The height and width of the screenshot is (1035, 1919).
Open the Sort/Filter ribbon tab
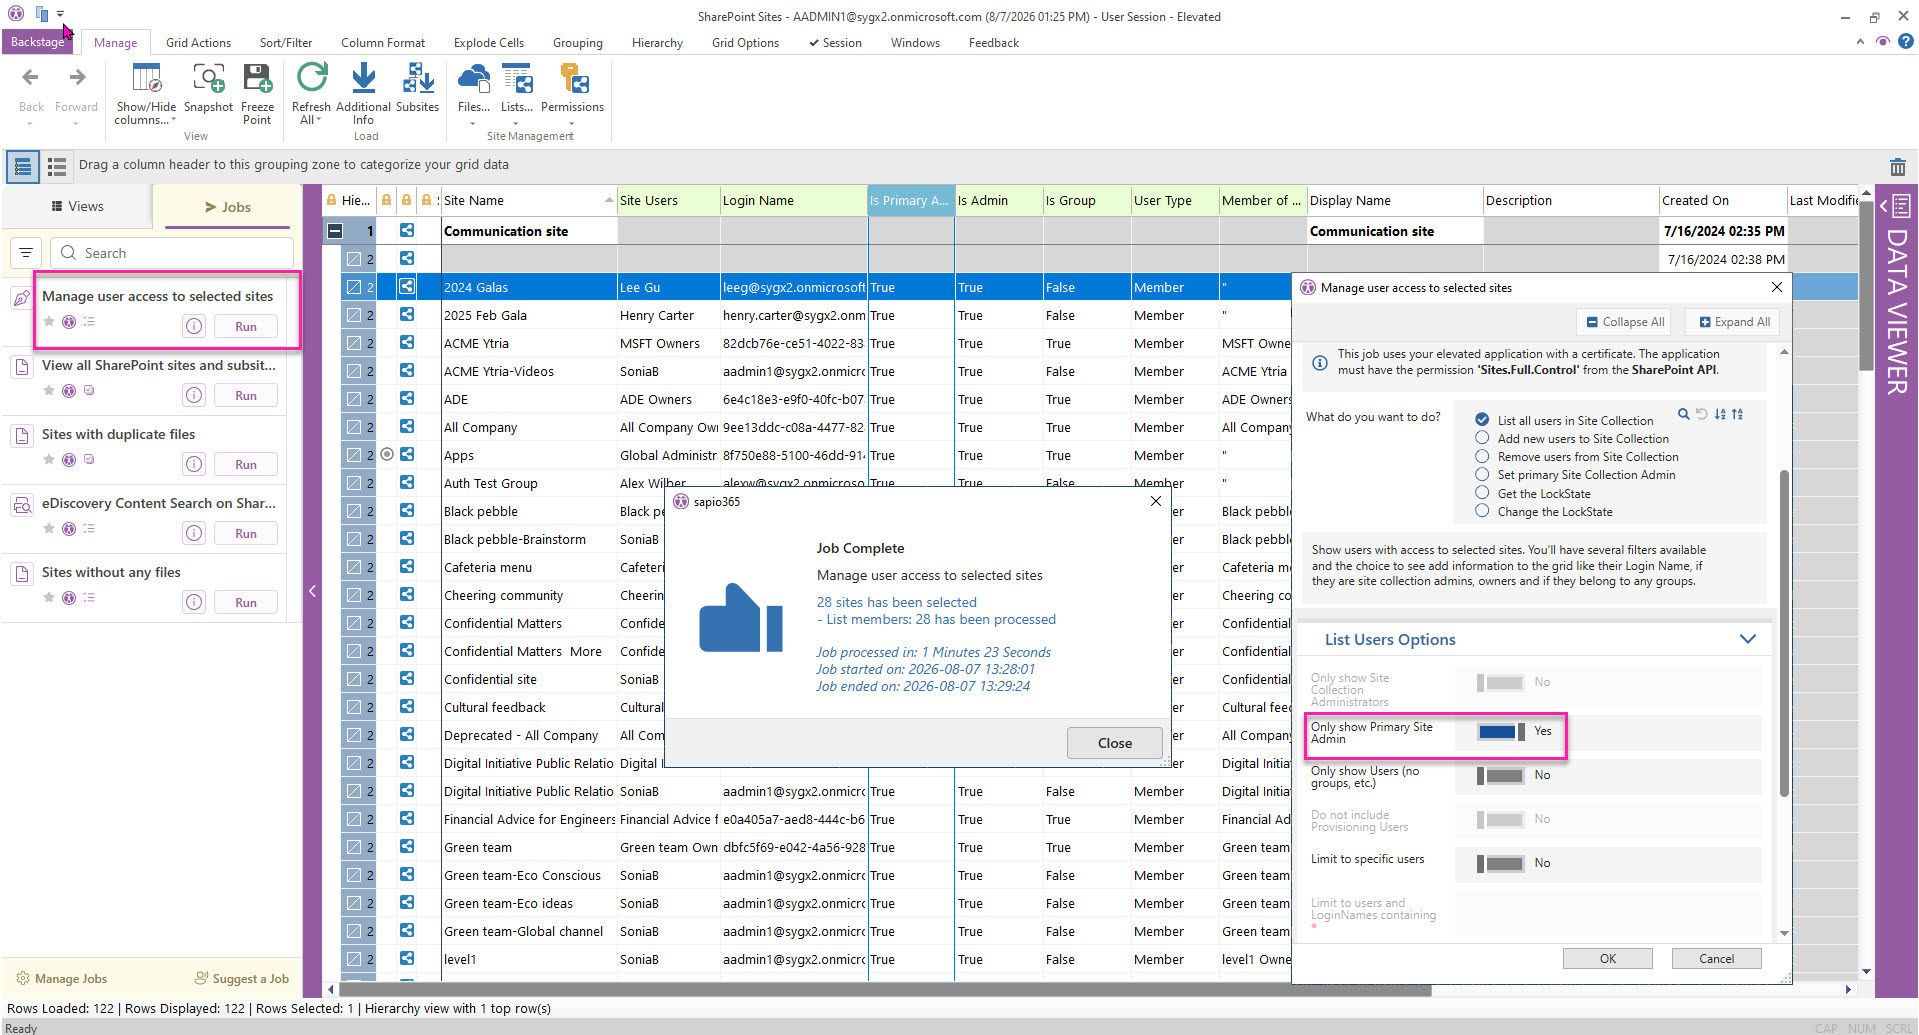(286, 43)
